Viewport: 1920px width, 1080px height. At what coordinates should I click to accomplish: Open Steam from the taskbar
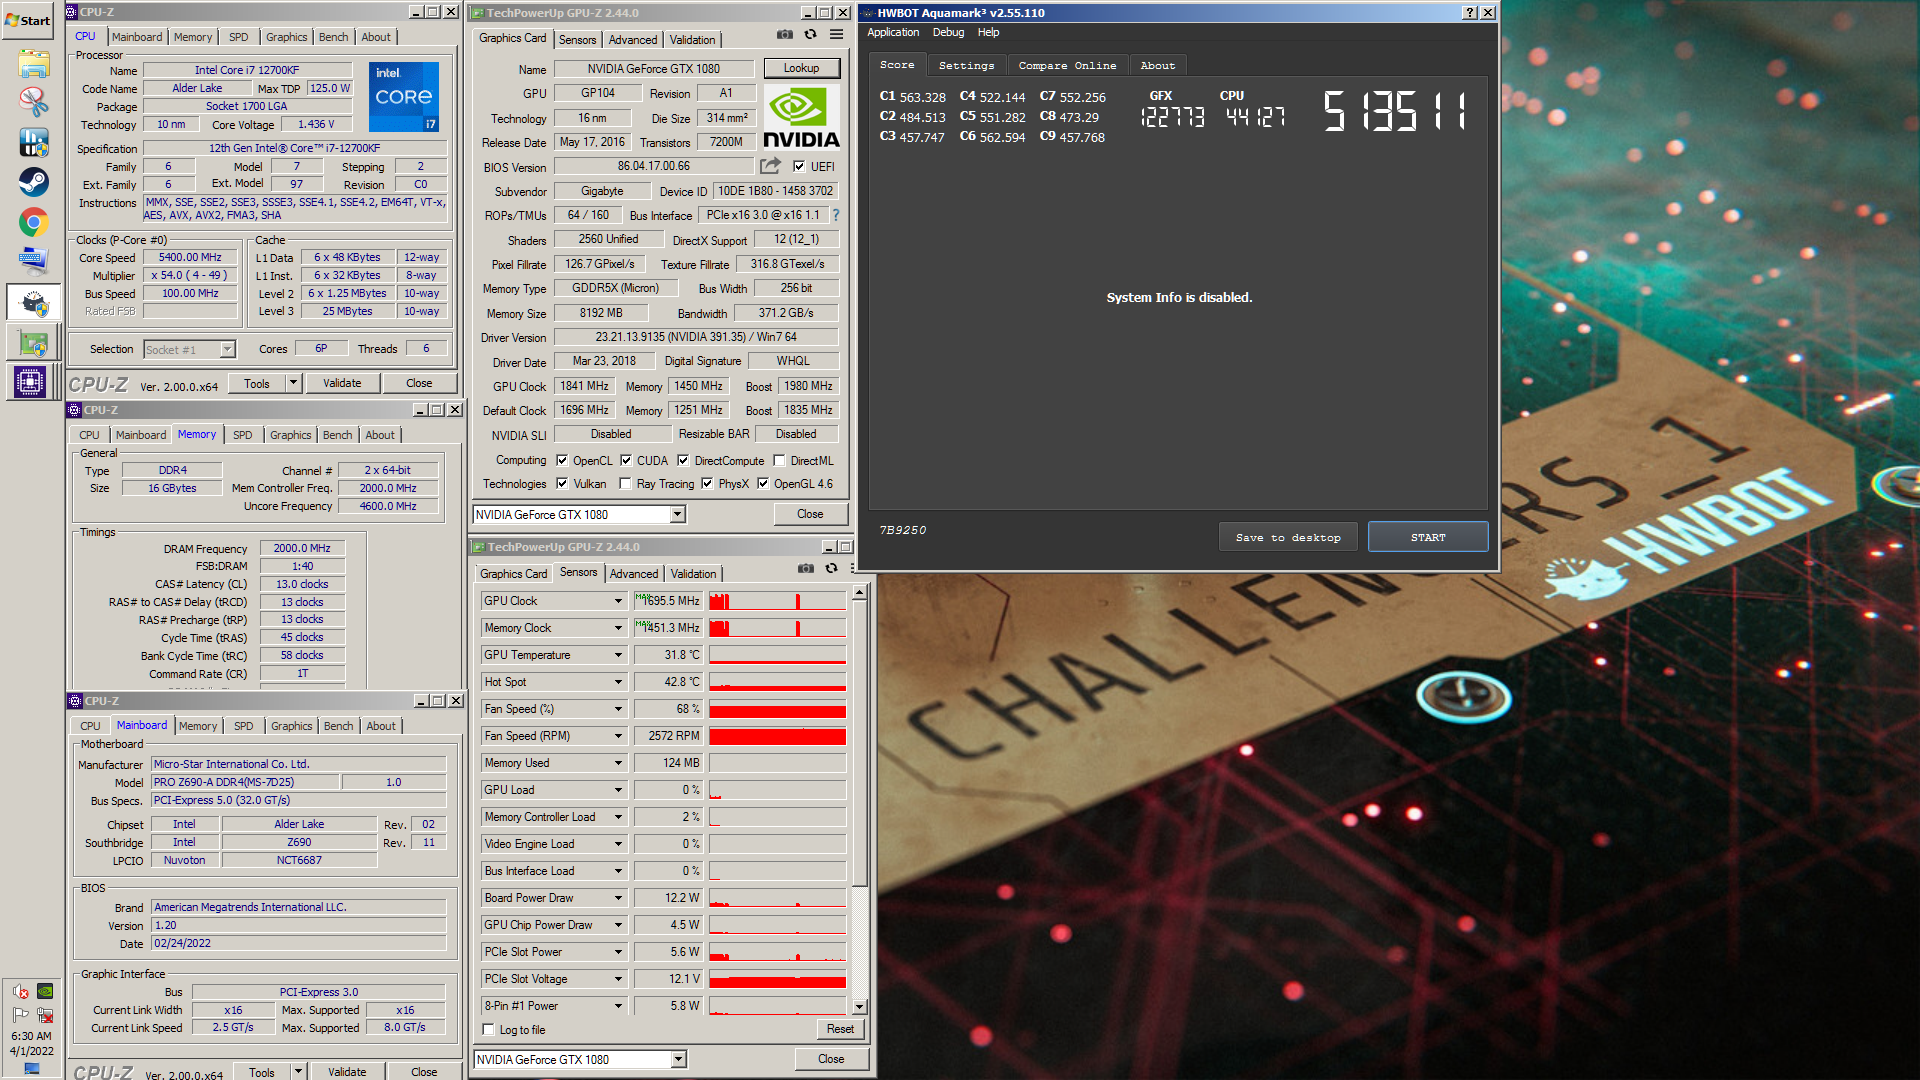click(33, 182)
